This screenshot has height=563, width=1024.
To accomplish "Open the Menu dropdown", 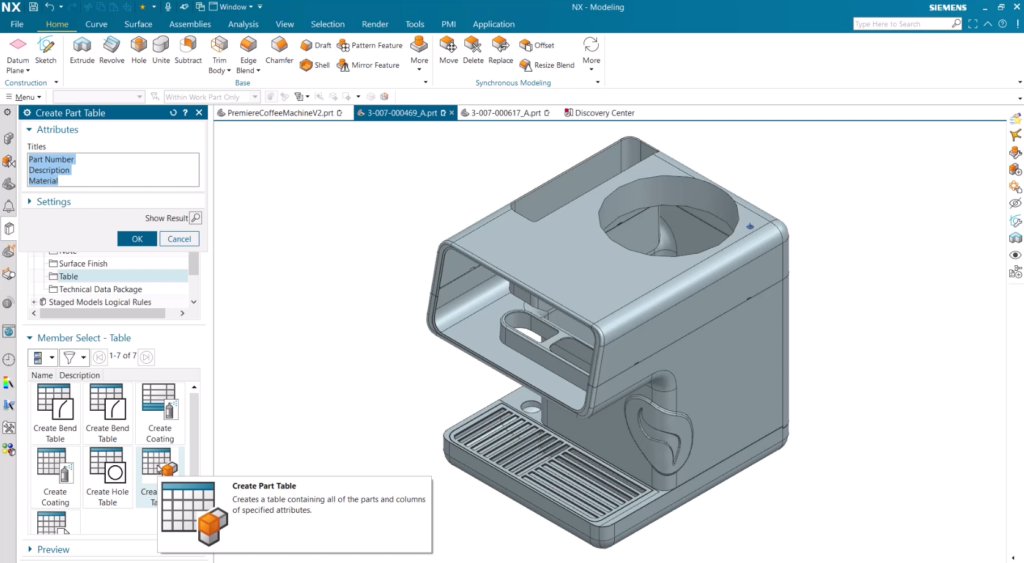I will click(24, 97).
